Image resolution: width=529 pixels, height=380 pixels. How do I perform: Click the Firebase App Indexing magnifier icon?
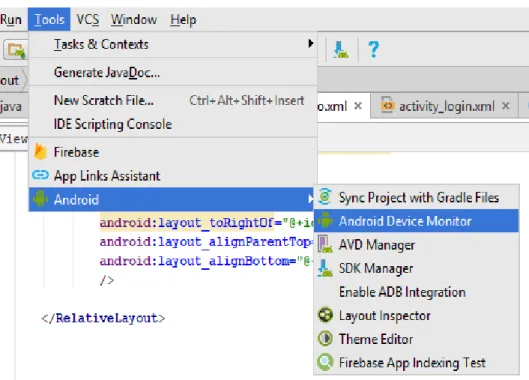coord(326,362)
